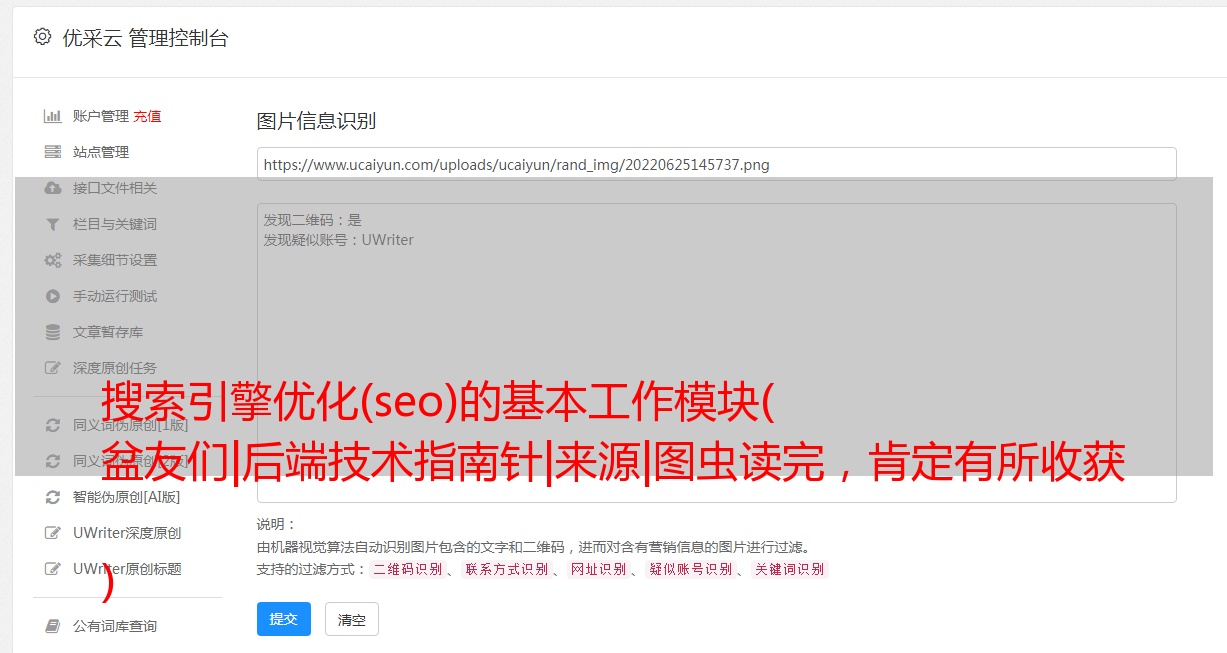
Task: Click the server icon for 站点管理
Action: [53, 152]
